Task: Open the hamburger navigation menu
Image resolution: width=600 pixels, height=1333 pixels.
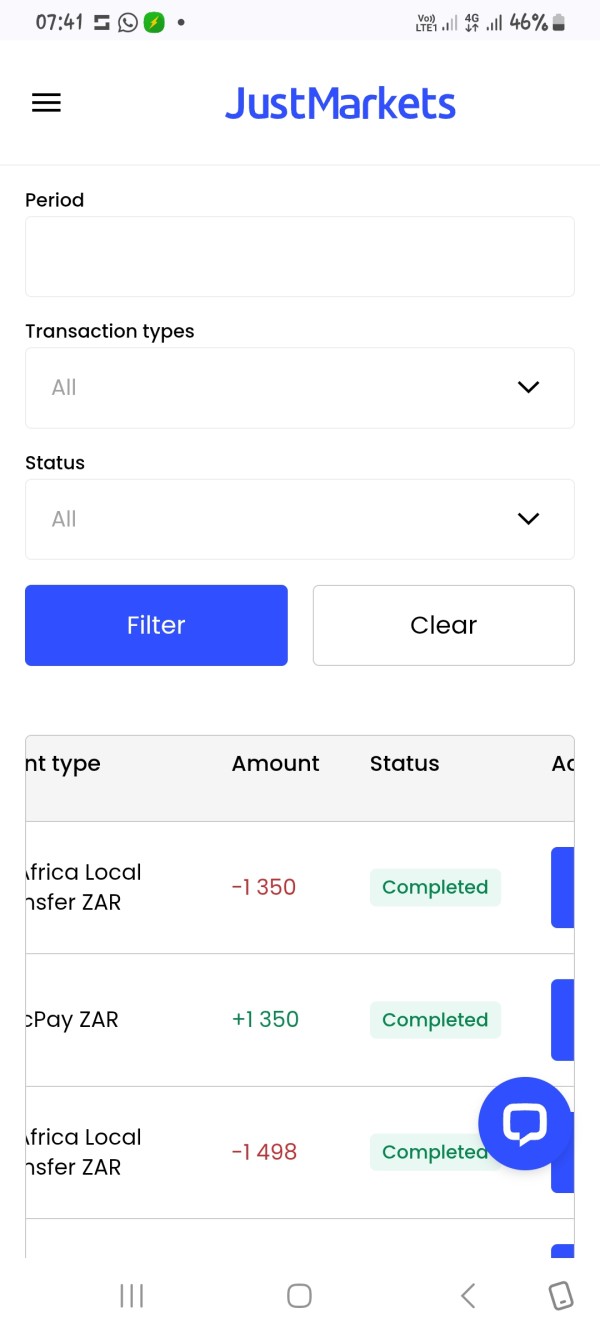Action: (46, 103)
